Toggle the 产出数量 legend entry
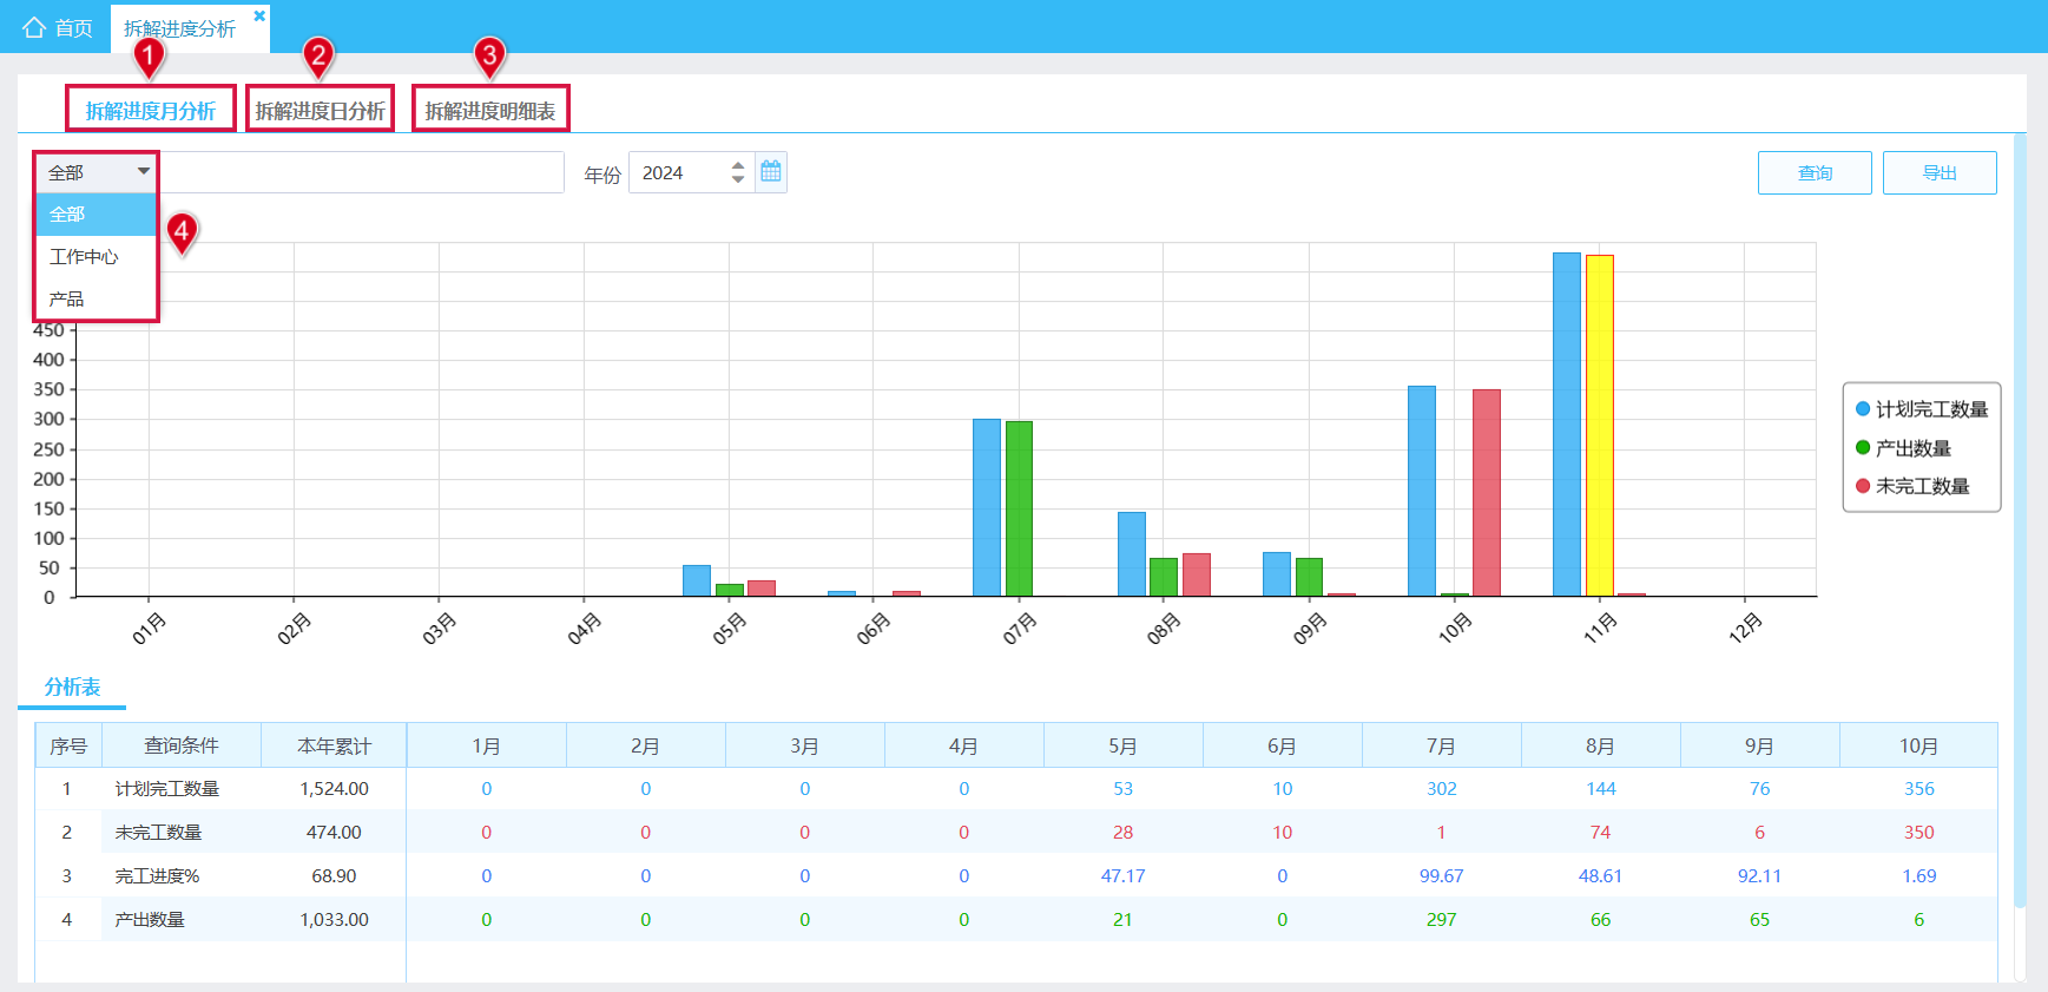This screenshot has height=992, width=2048. [x=1903, y=448]
